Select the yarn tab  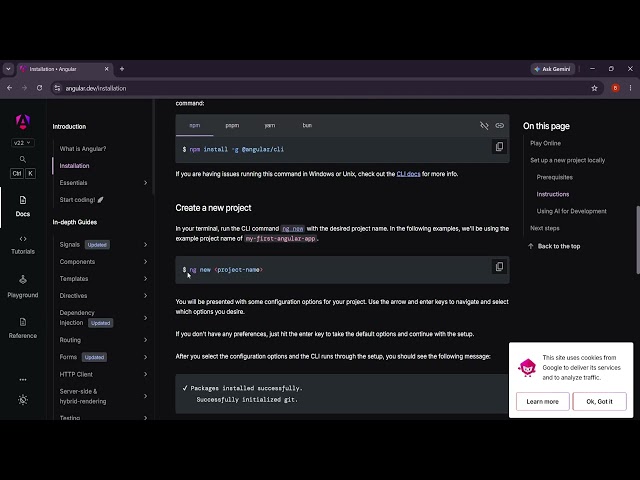coord(270,125)
